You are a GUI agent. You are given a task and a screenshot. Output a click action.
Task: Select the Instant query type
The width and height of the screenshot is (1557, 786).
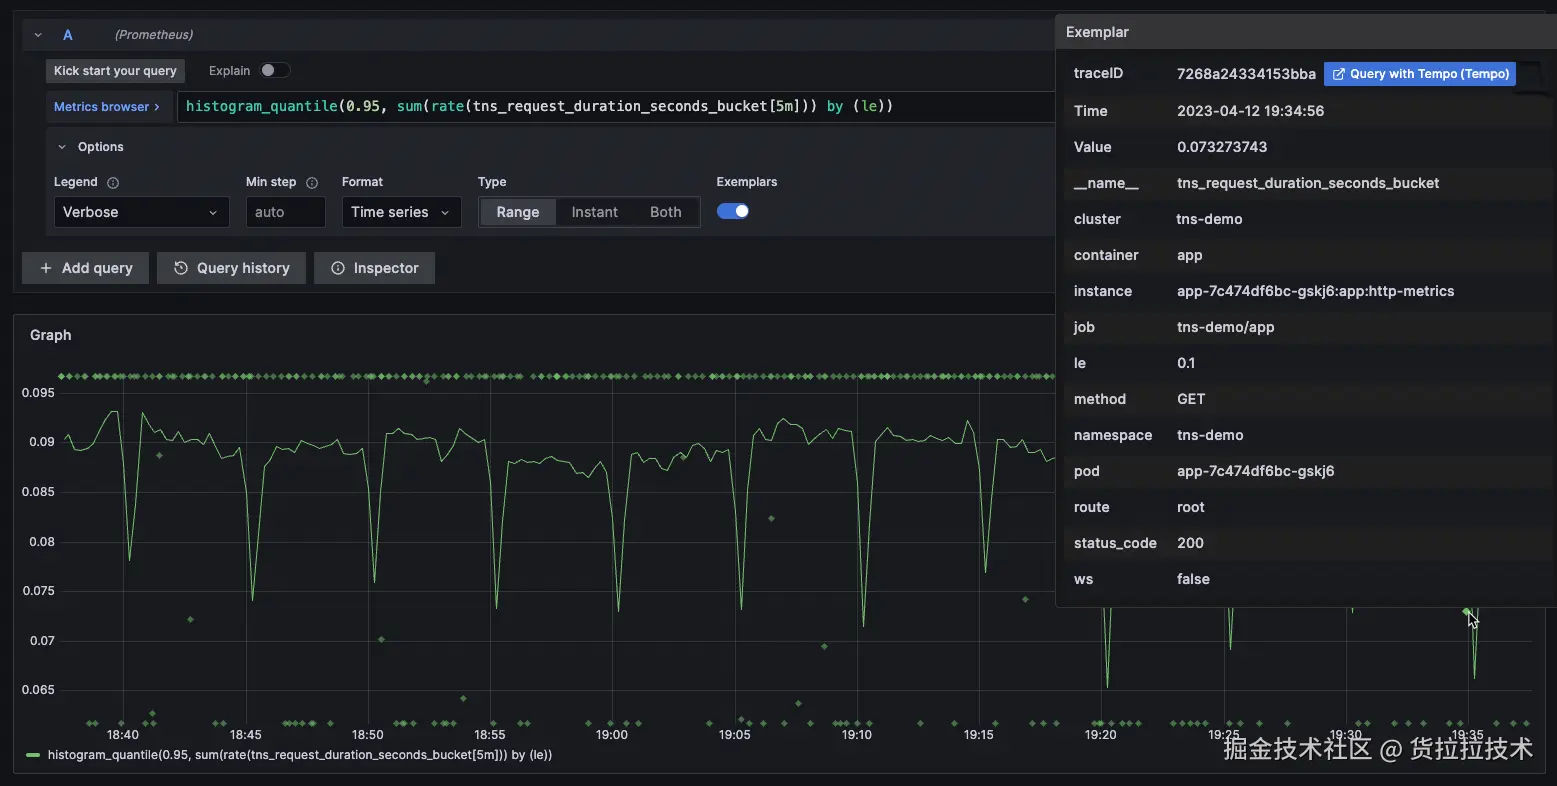[x=594, y=212]
